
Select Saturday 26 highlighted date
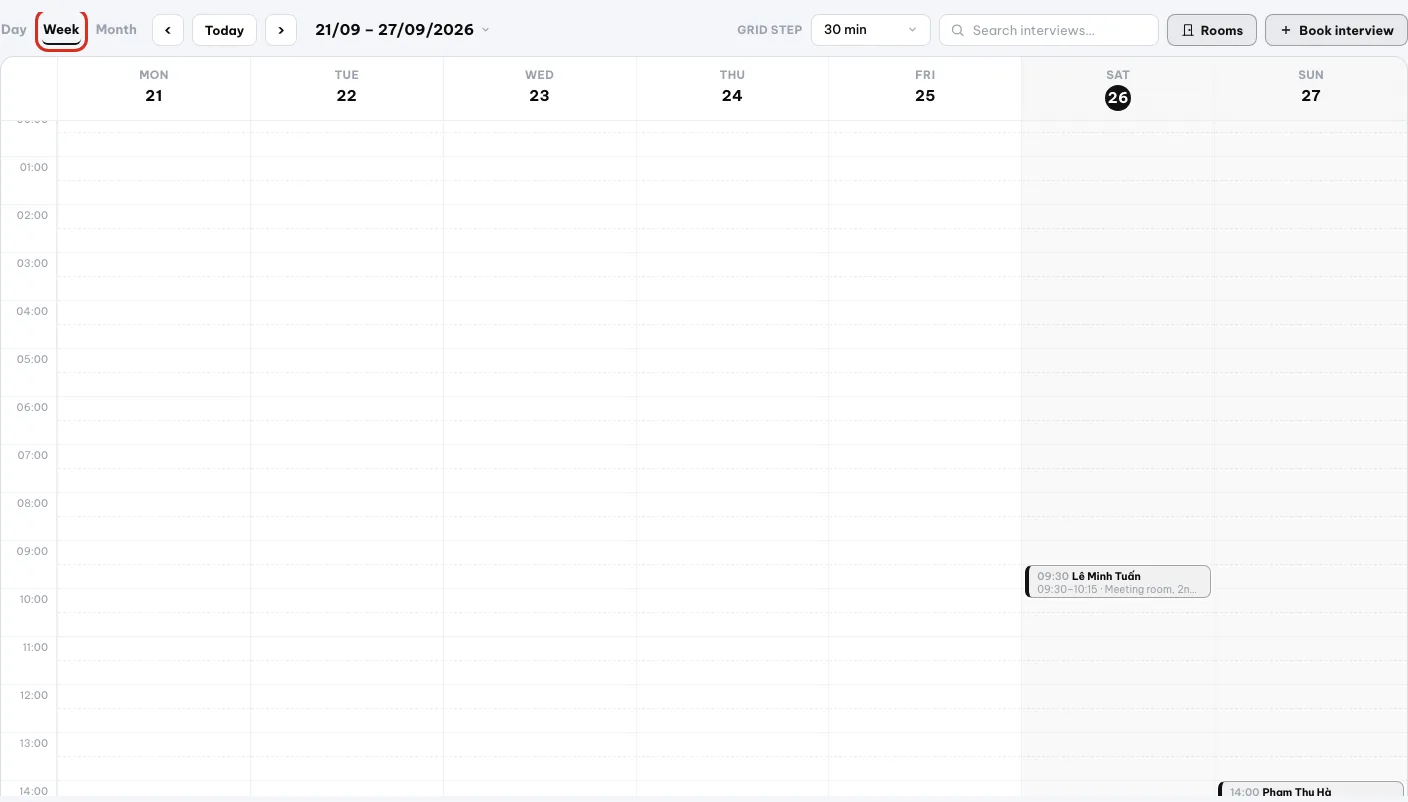(x=1118, y=98)
